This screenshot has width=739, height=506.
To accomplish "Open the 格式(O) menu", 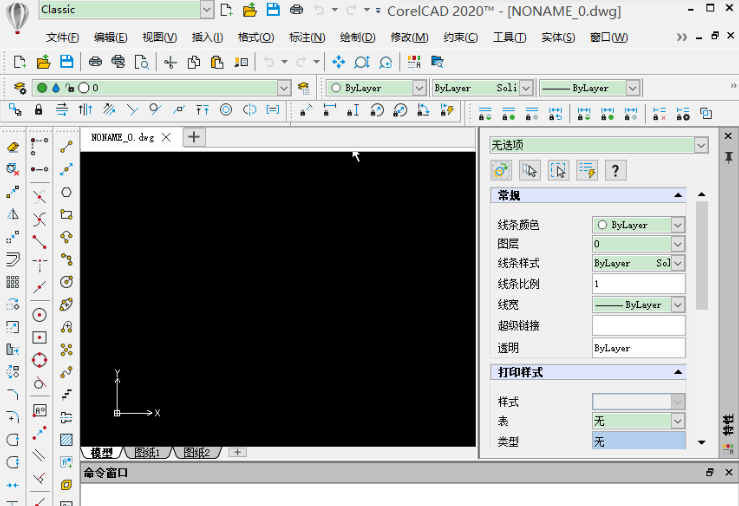I will pos(255,38).
